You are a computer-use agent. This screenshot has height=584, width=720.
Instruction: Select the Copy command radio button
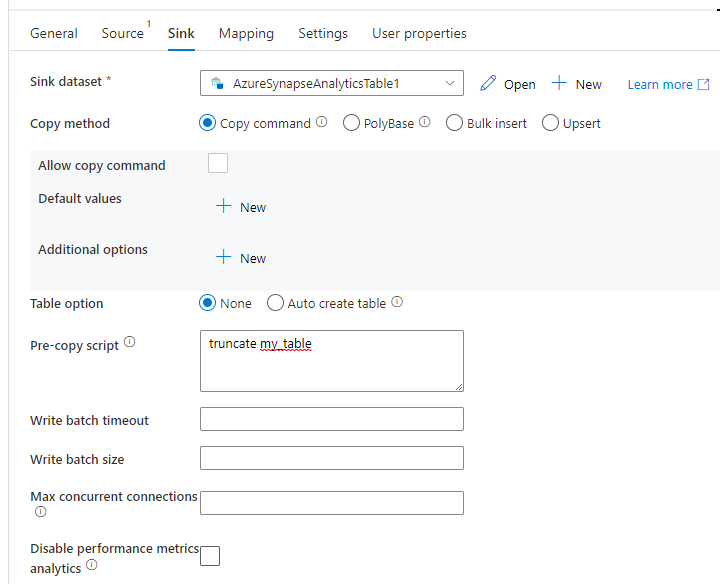tap(208, 123)
